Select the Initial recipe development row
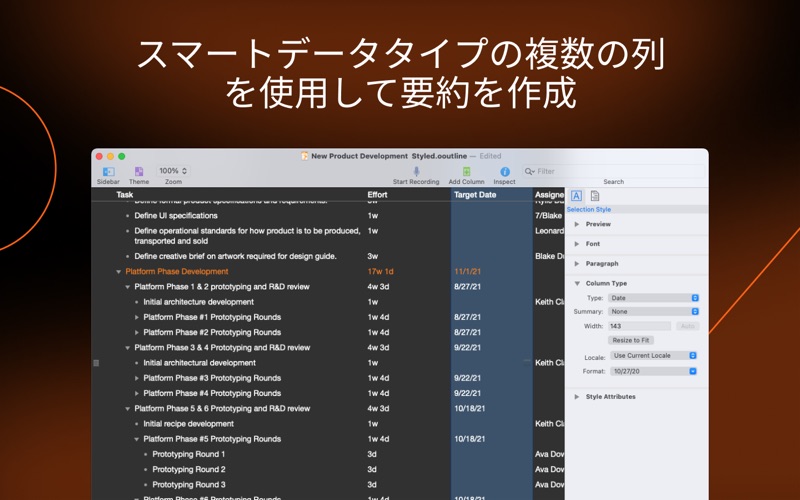Image resolution: width=800 pixels, height=500 pixels. point(188,423)
